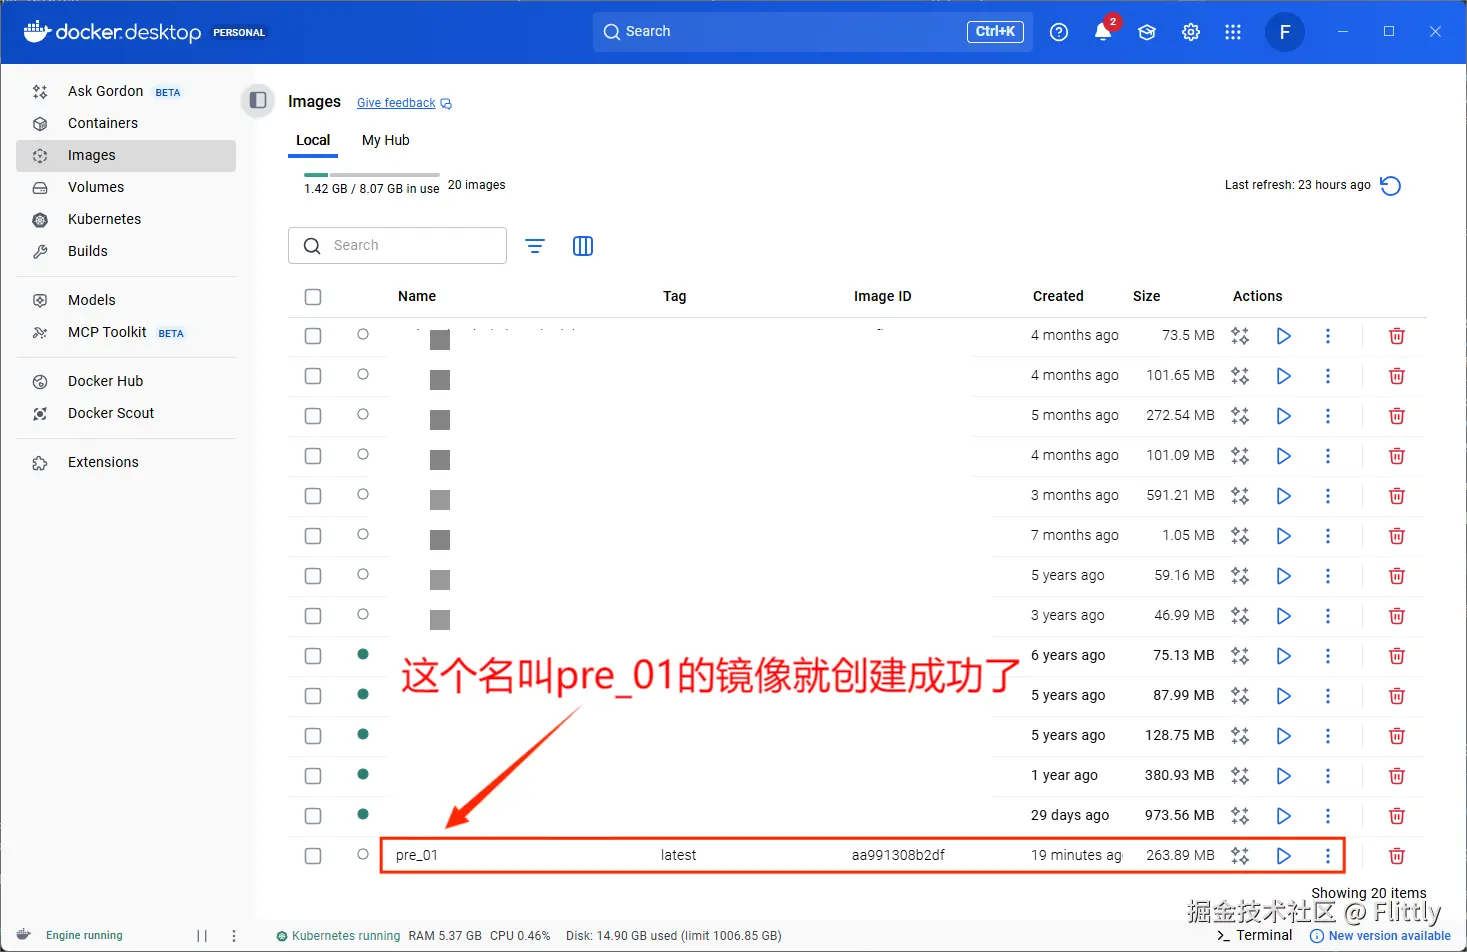The height and width of the screenshot is (952, 1467).
Task: Expand the Terminal panel at the bottom
Action: click(1253, 935)
